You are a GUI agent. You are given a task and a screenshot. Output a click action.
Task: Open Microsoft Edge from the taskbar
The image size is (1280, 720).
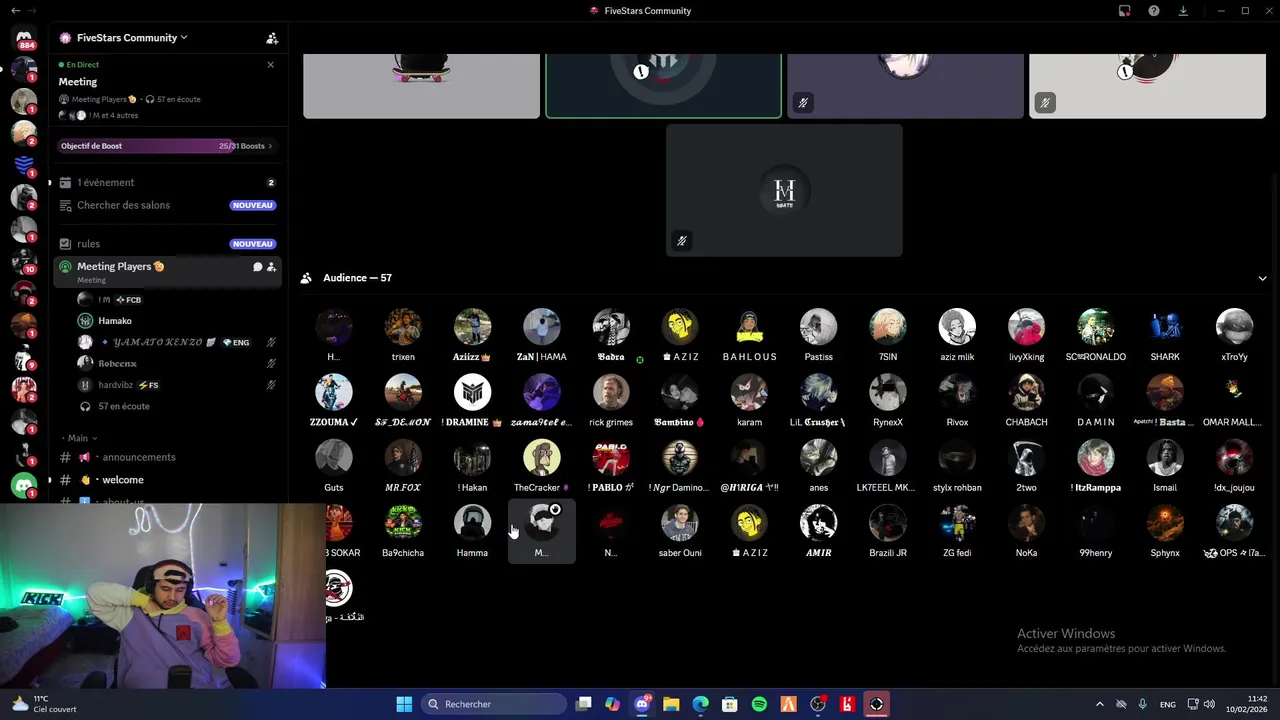pyautogui.click(x=700, y=704)
